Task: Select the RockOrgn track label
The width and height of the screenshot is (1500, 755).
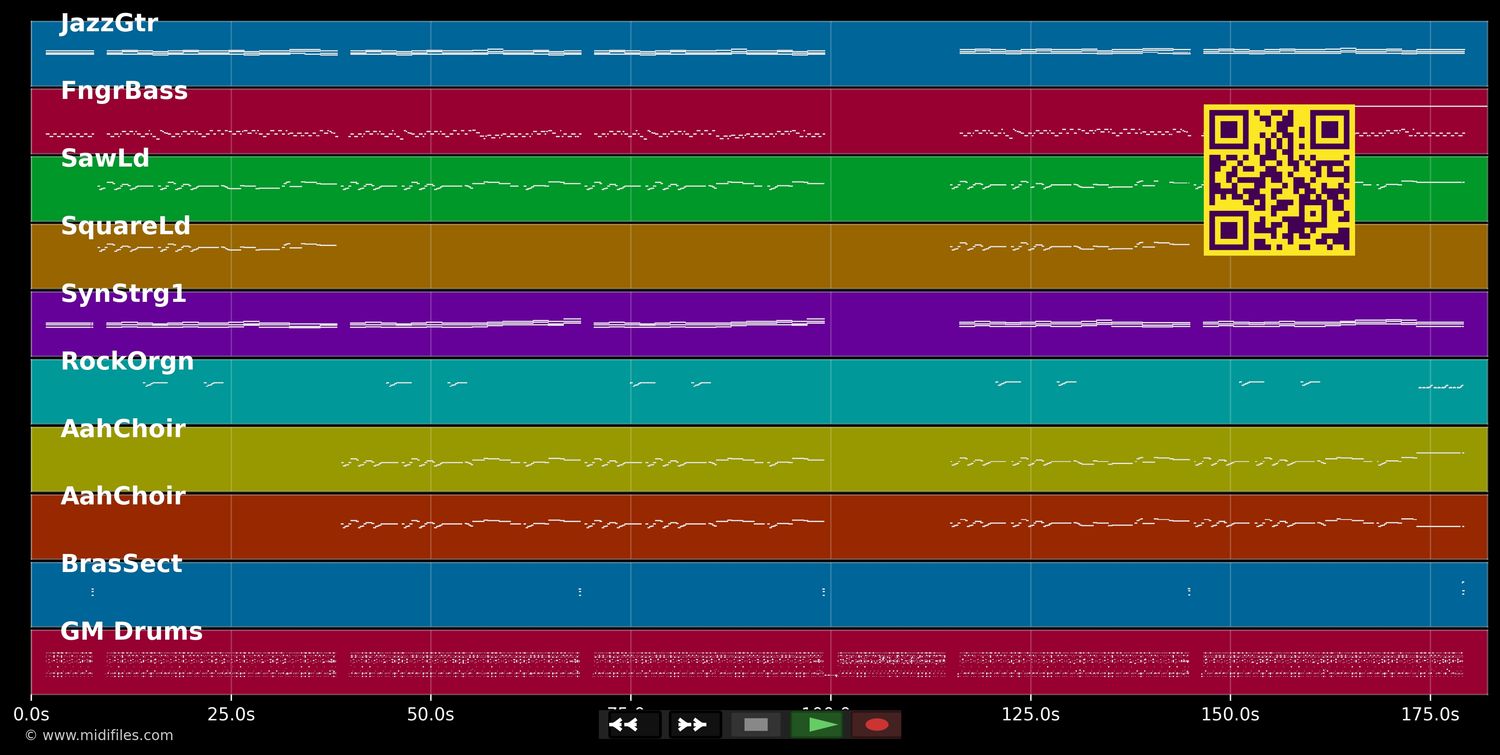Action: (x=128, y=360)
